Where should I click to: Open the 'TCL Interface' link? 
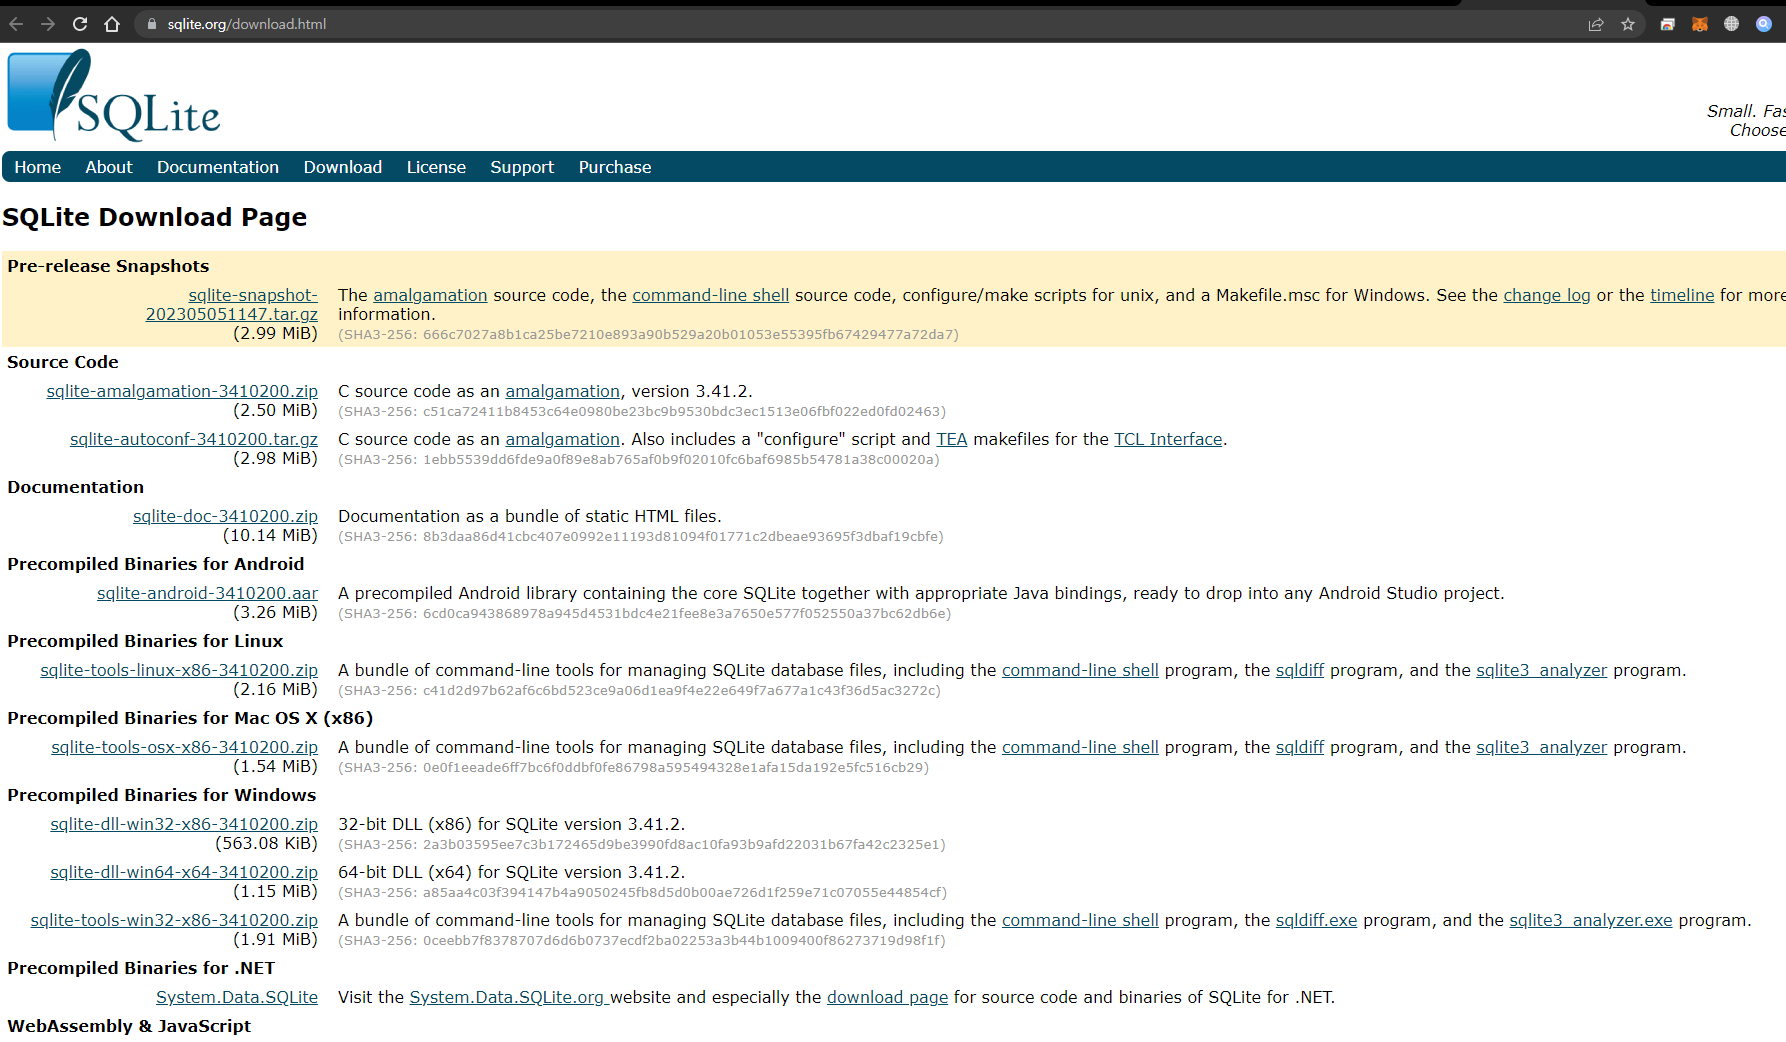(x=1168, y=439)
